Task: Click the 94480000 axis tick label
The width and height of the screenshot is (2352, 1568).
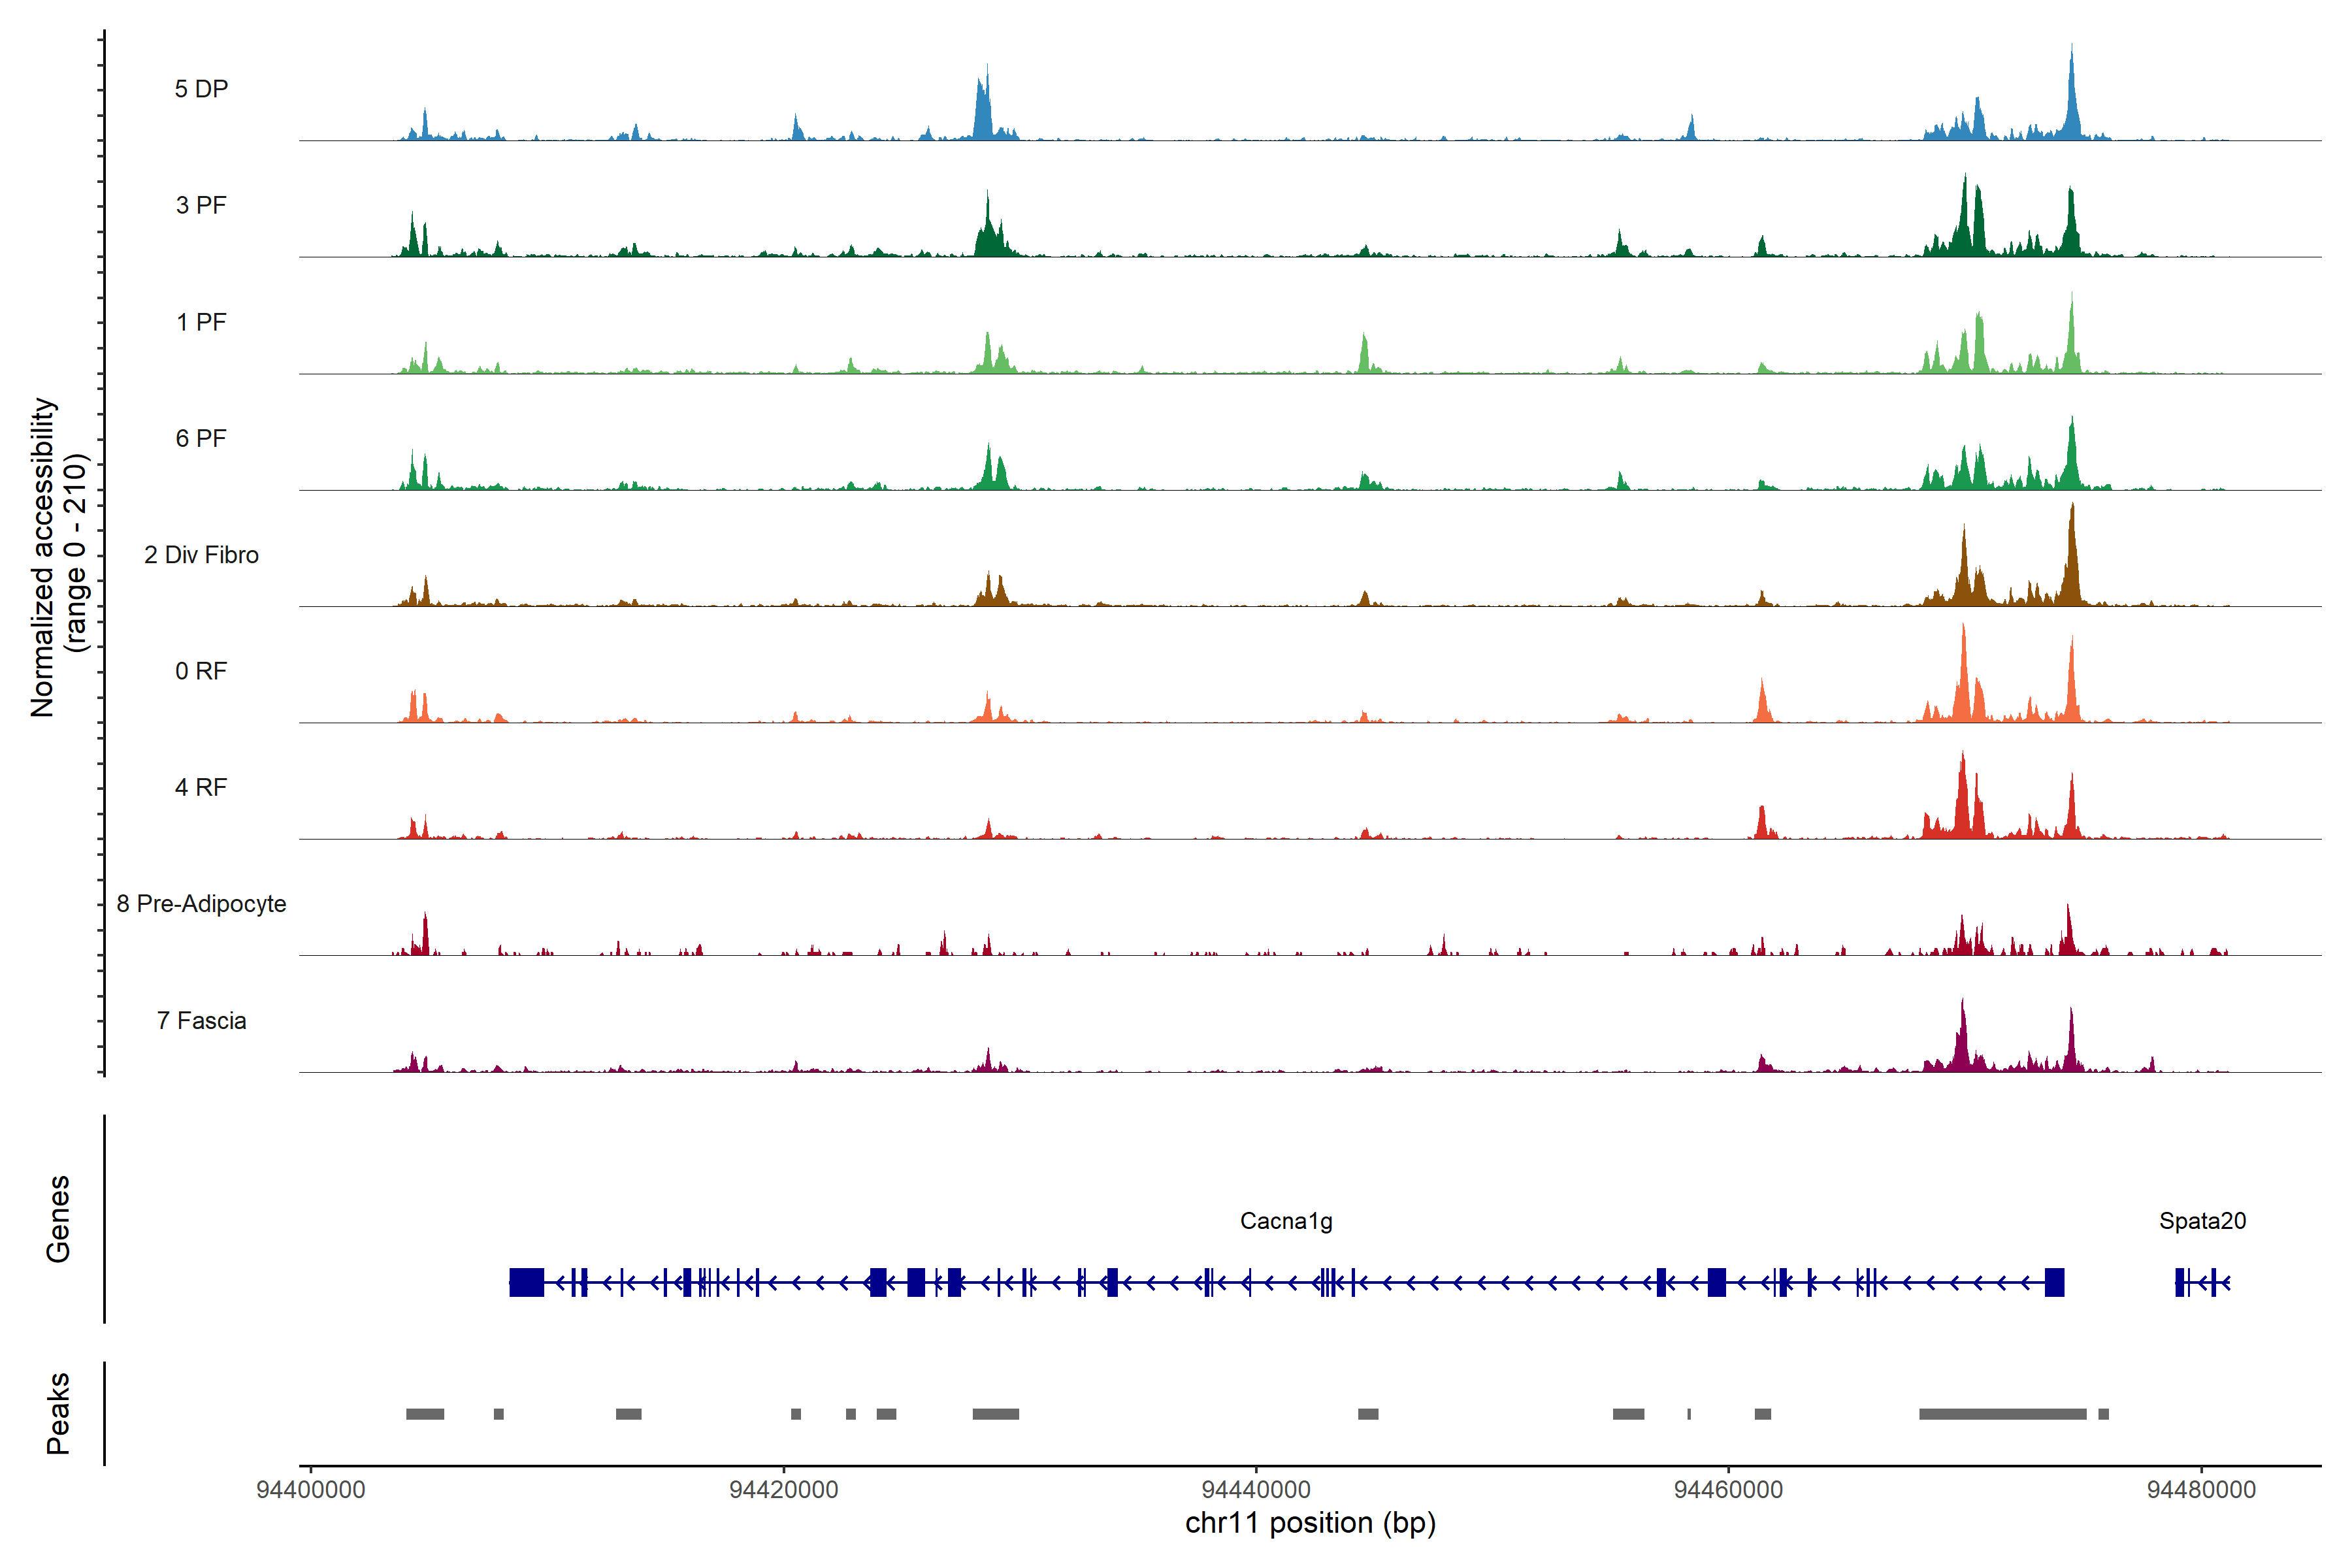Action: pos(2201,1490)
